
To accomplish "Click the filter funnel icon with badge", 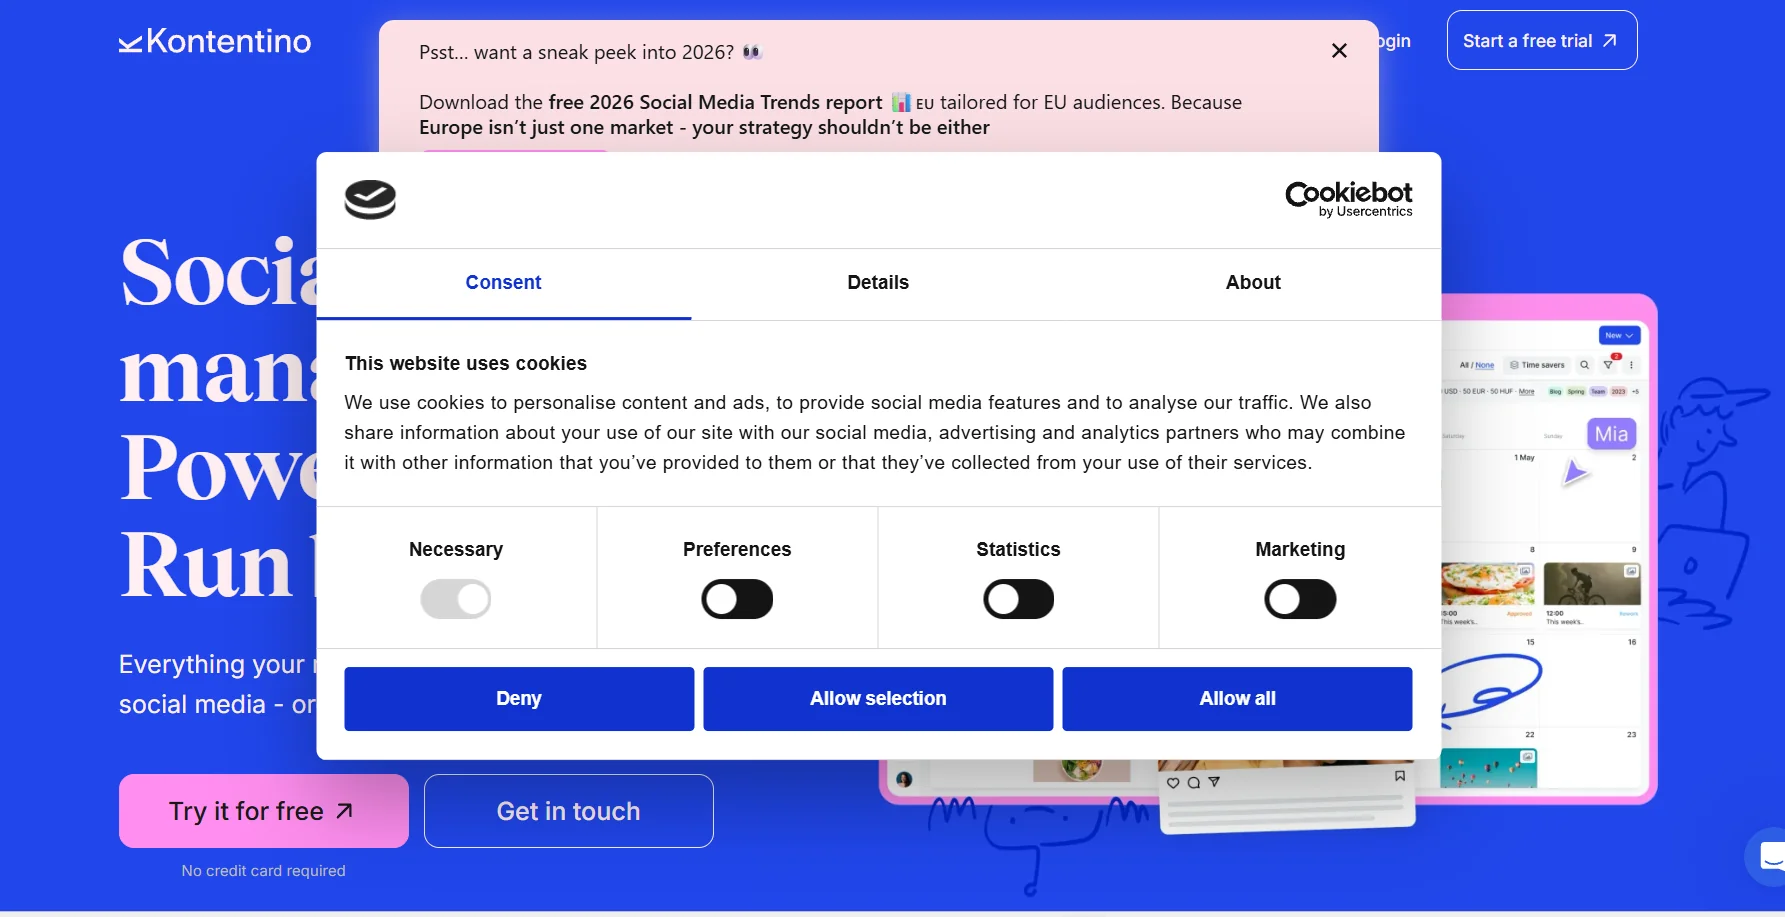I will tap(1608, 365).
